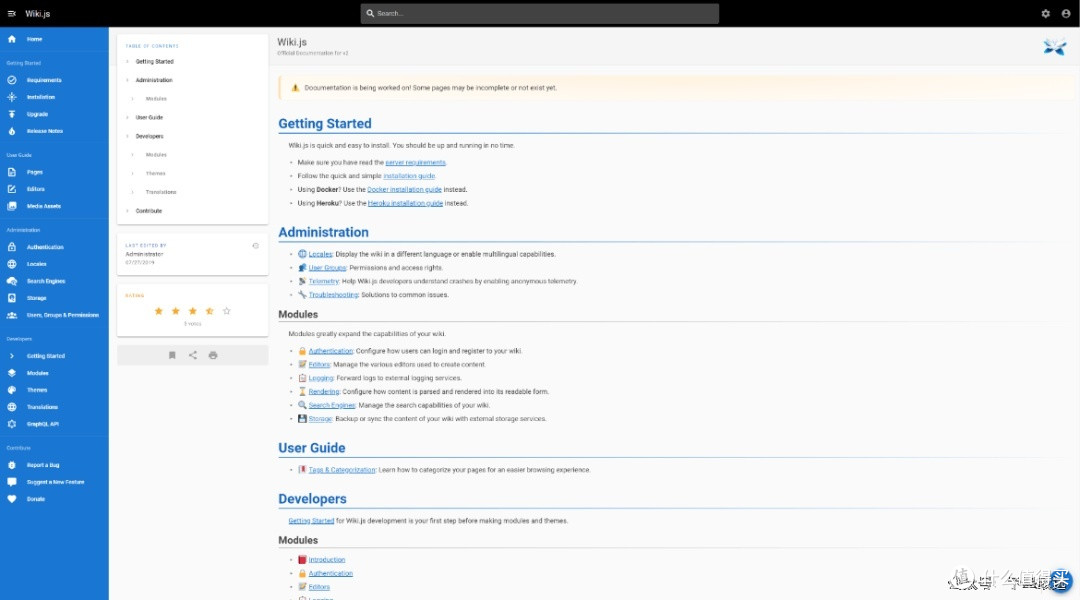Click the search field in top bar
This screenshot has width=1080, height=600.
539,13
